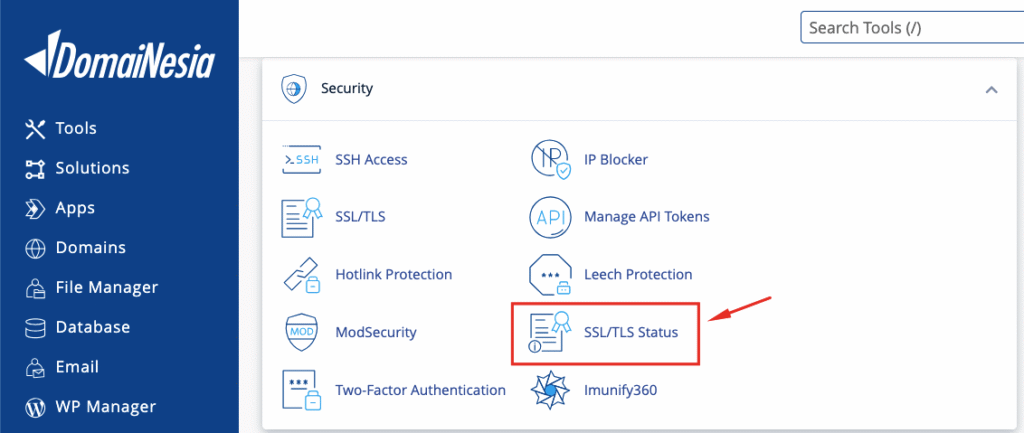Click the WordPress icon for WP Manager
The image size is (1024, 433).
click(x=35, y=408)
